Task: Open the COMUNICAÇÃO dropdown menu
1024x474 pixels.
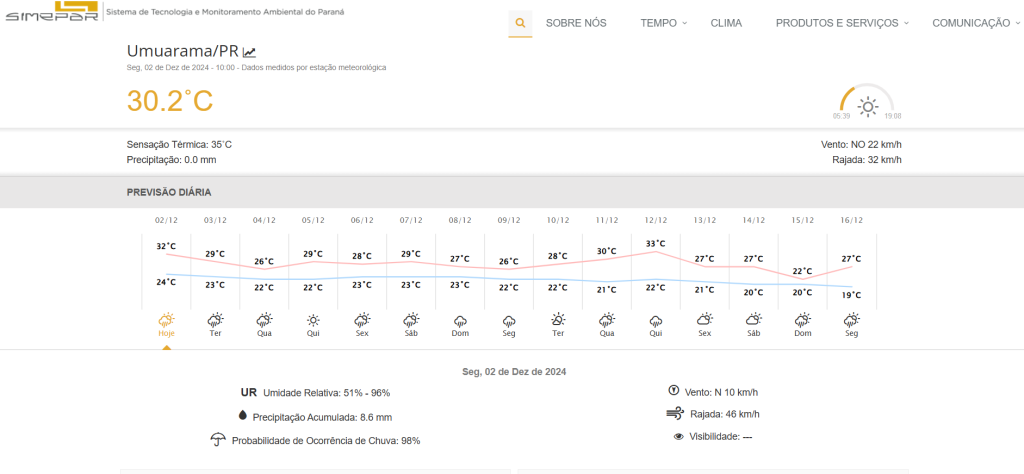Action: (977, 23)
